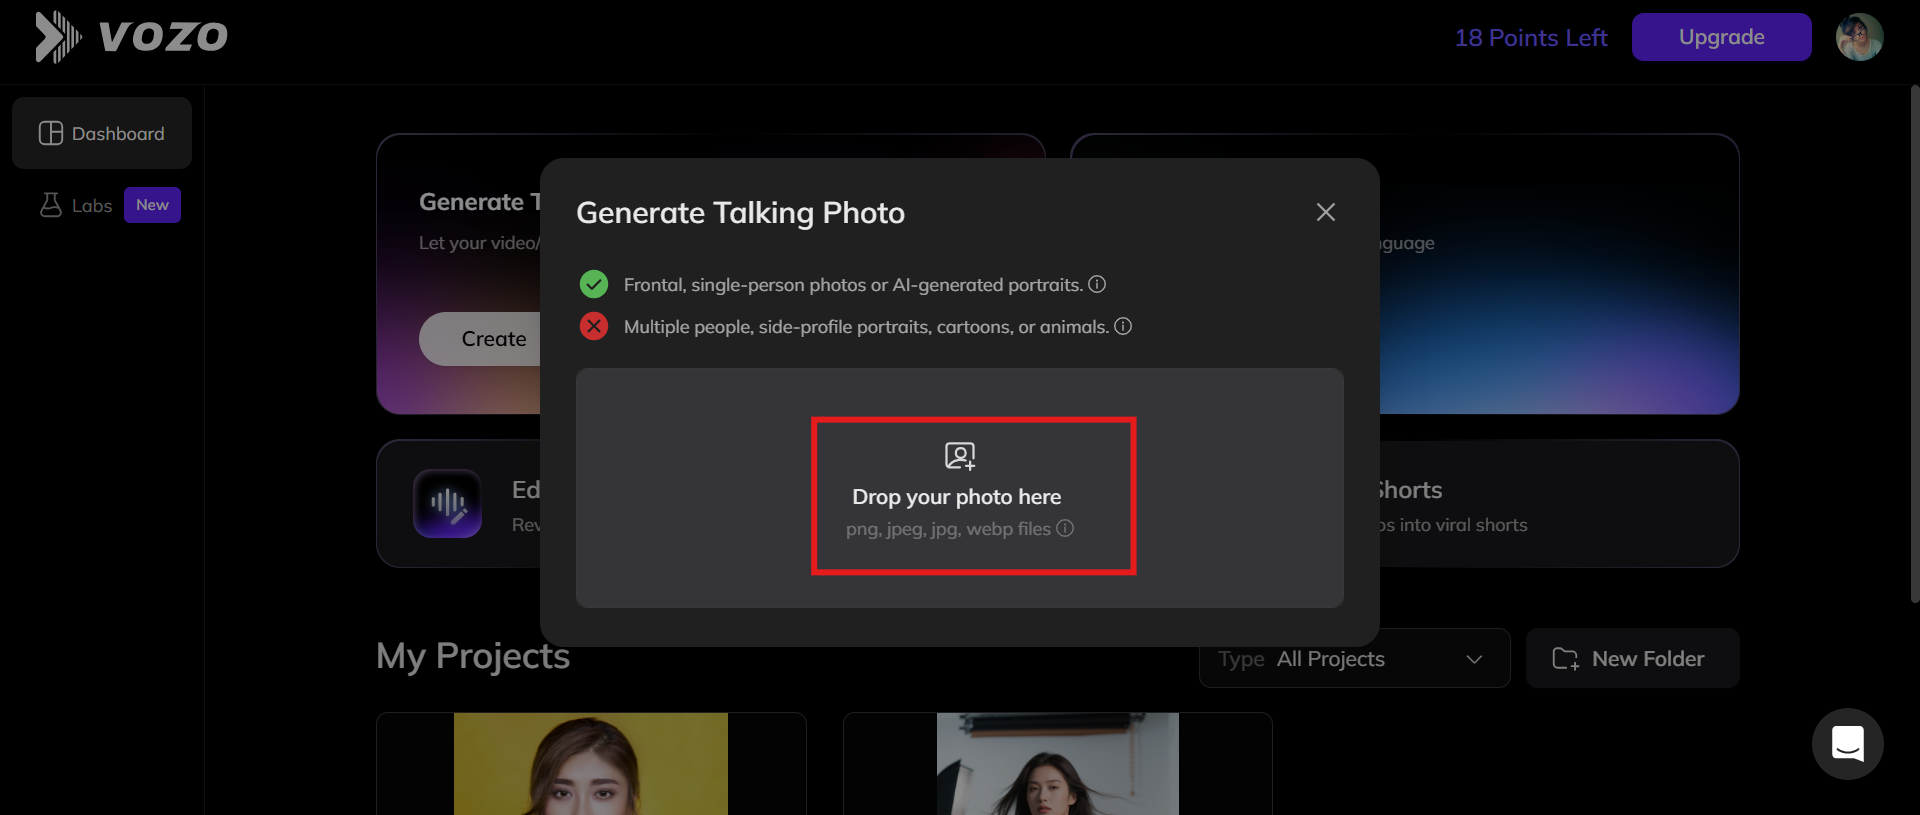Click the VOZO logo

[x=130, y=37]
